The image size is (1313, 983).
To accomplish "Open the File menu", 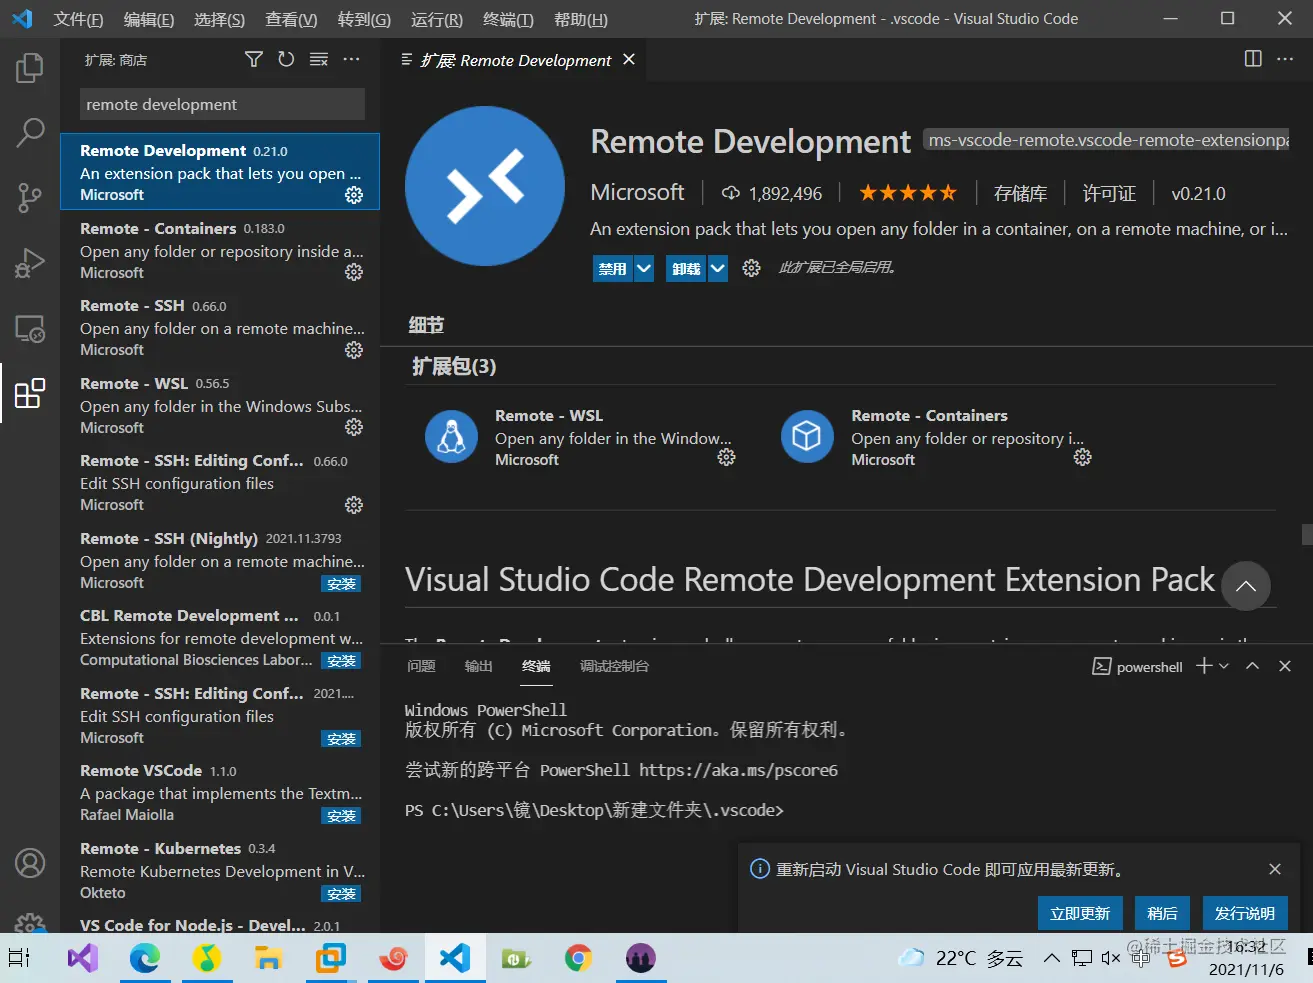I will [x=78, y=19].
